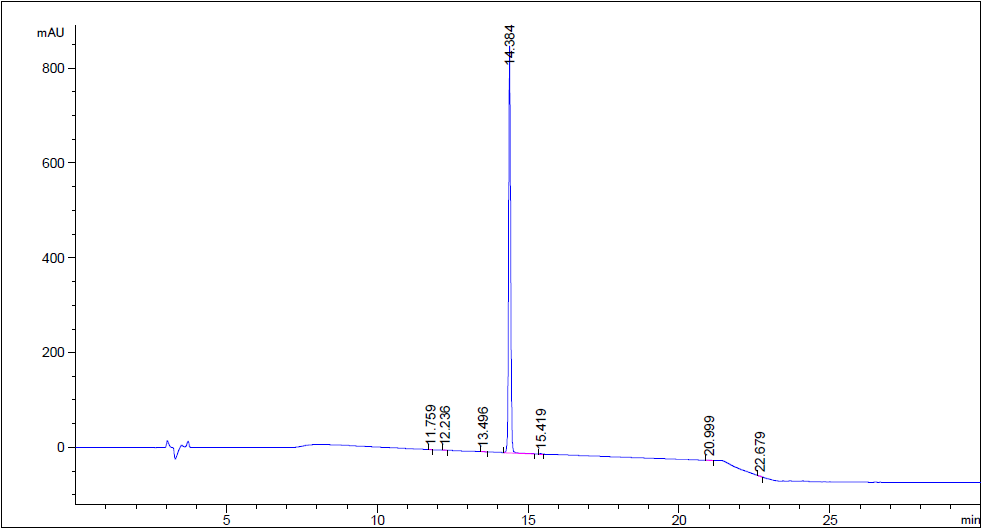Click the 25 minute x-axis label
982x529 pixels.
830,520
